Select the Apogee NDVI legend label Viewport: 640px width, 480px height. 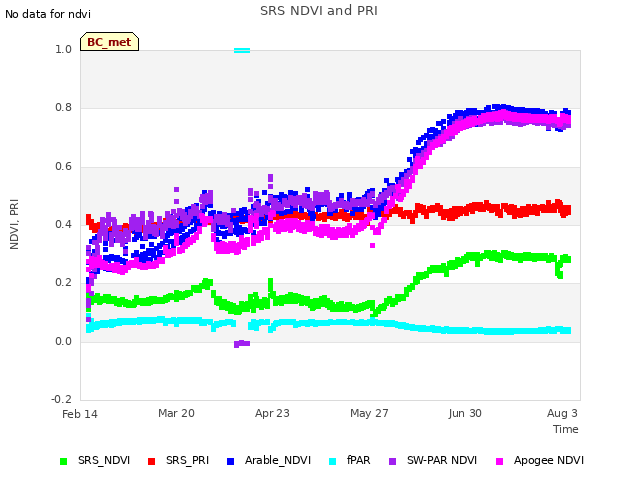549,460
